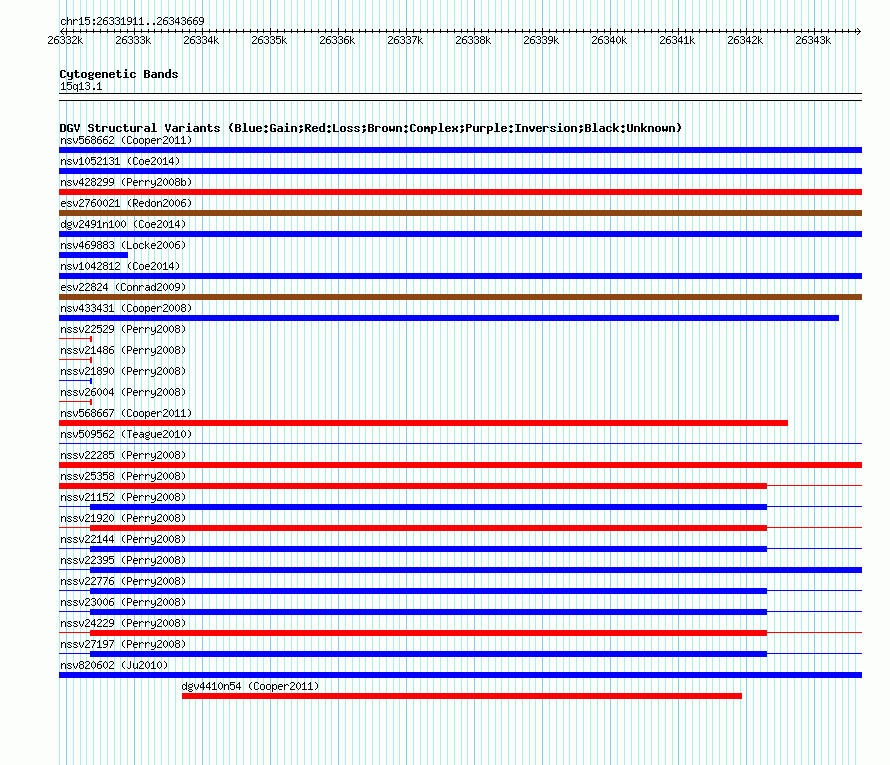
Task: Click the chr15:26331911..26343669 coordinate label
Action: 132,21
